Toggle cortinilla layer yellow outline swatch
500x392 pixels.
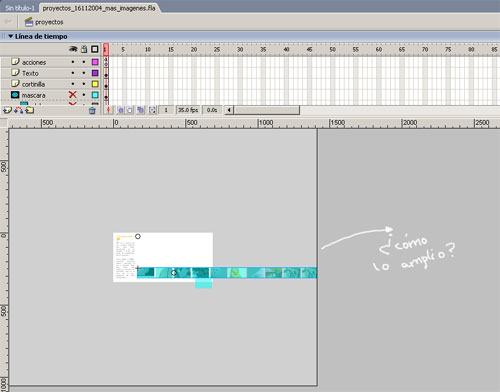point(95,84)
